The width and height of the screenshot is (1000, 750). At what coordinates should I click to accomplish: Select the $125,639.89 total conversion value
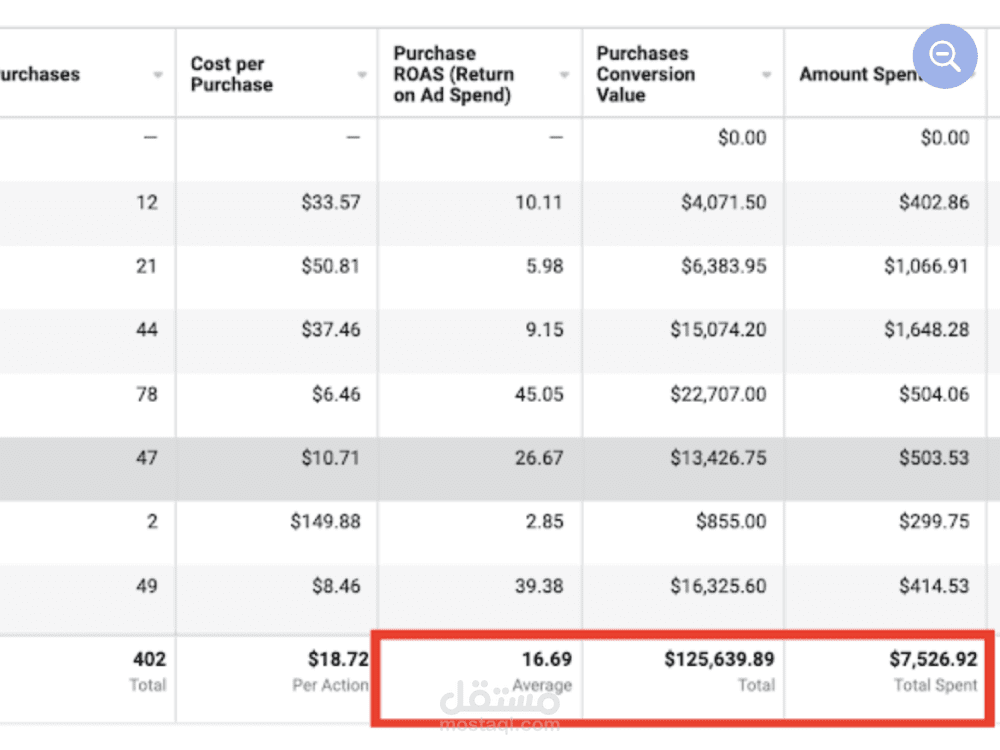coord(719,659)
